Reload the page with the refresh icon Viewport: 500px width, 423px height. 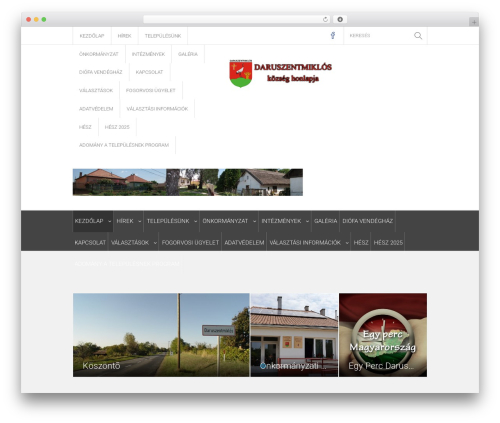tap(325, 20)
